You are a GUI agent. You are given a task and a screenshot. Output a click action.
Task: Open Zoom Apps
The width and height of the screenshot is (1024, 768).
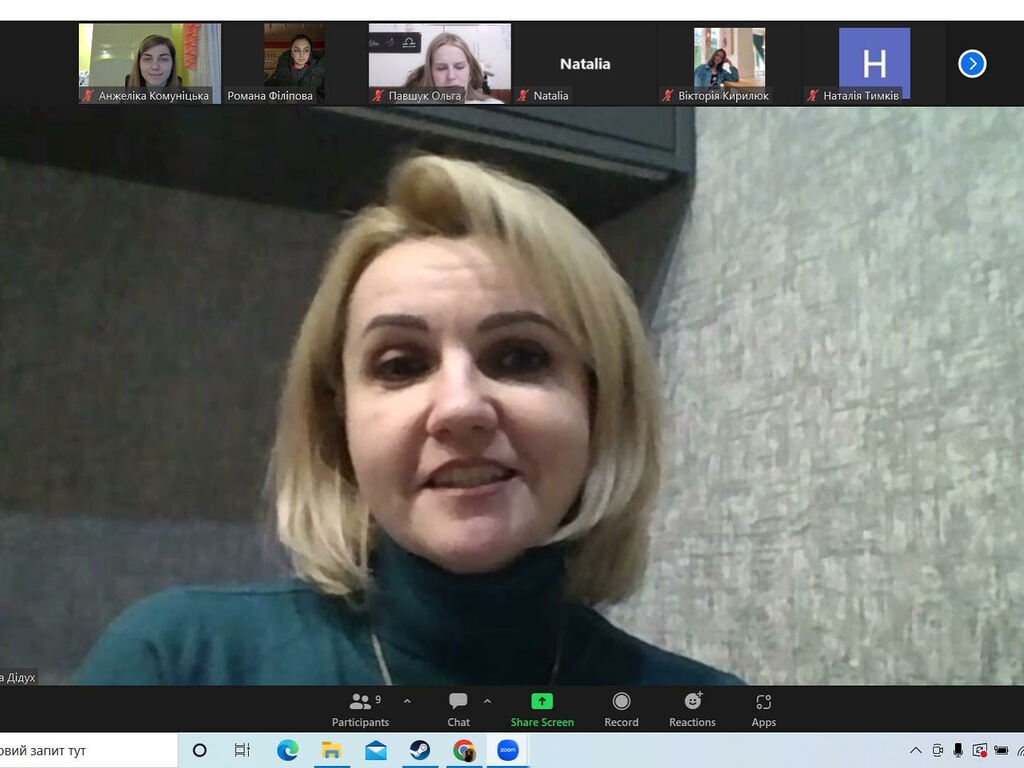(764, 709)
